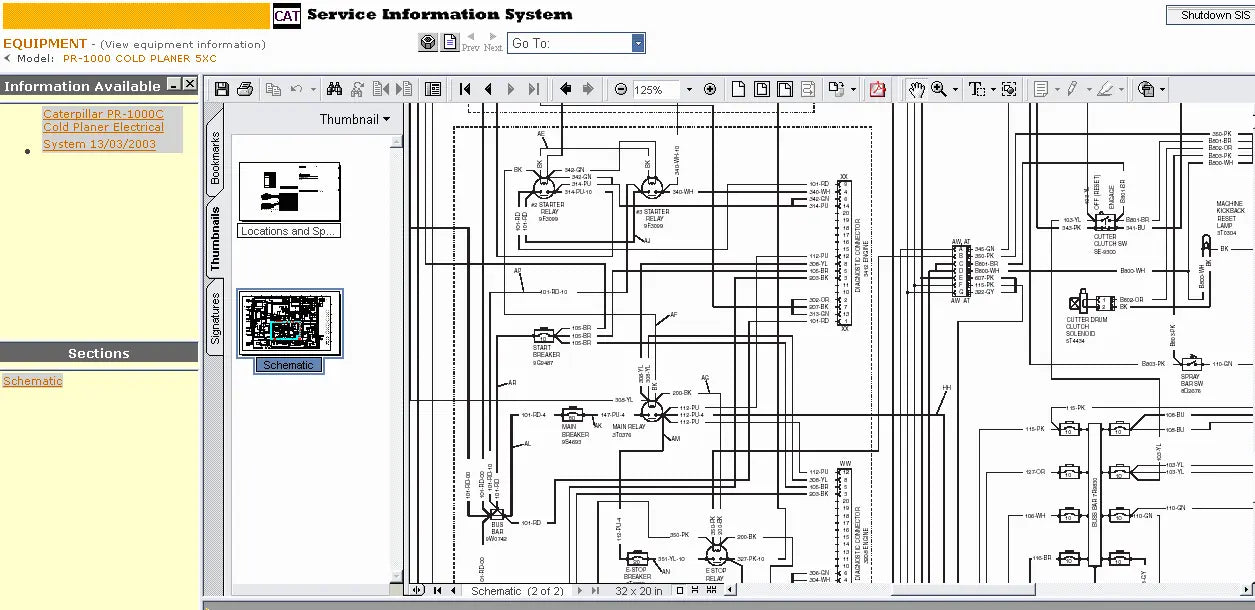The image size is (1255, 610).
Task: Select the Hand tool
Action: (x=915, y=89)
